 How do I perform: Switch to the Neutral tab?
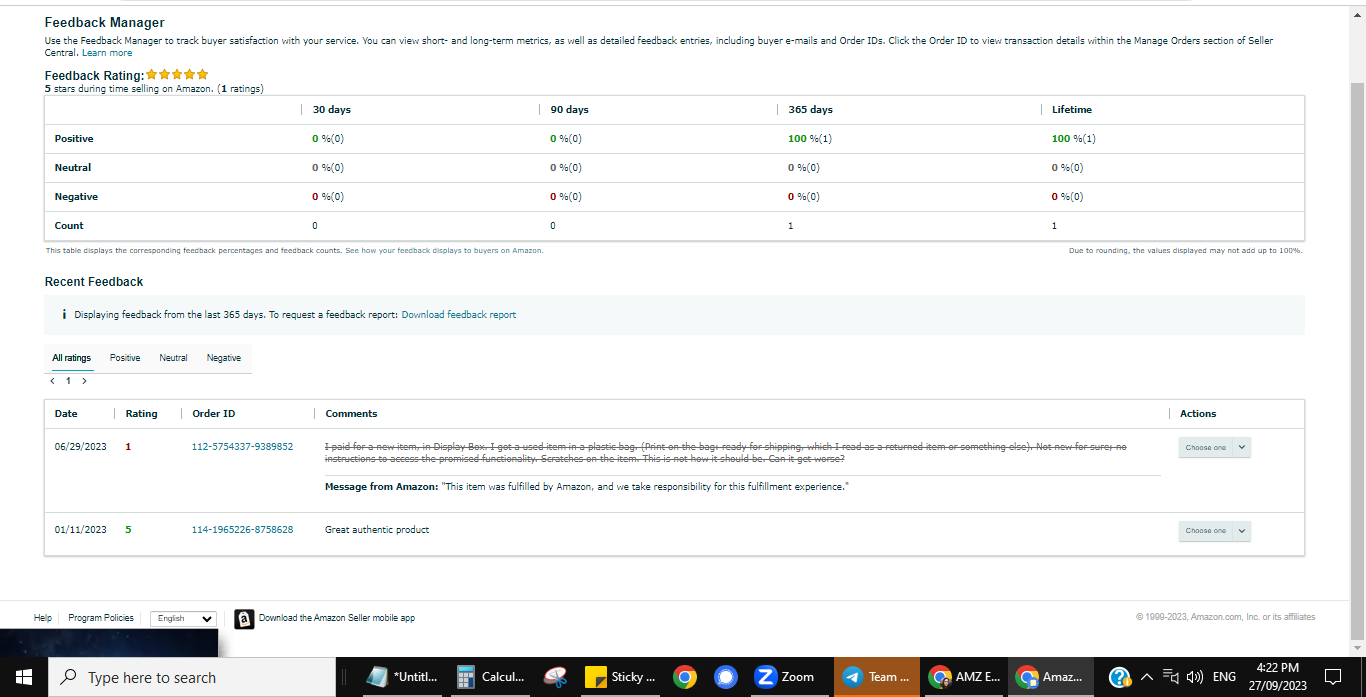tap(173, 358)
